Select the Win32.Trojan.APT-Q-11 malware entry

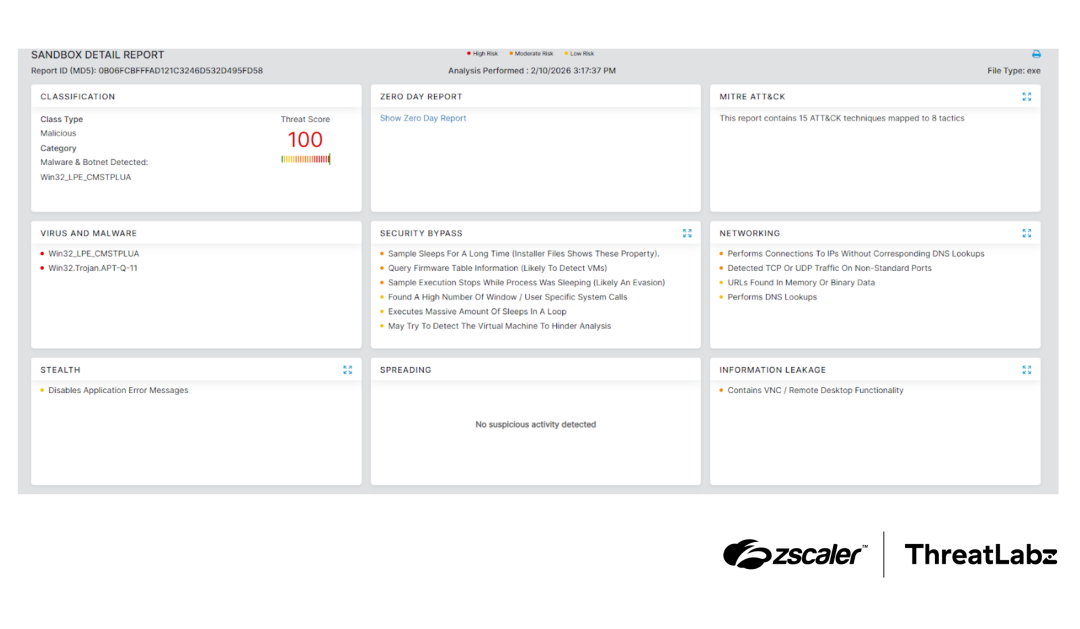(x=93, y=268)
